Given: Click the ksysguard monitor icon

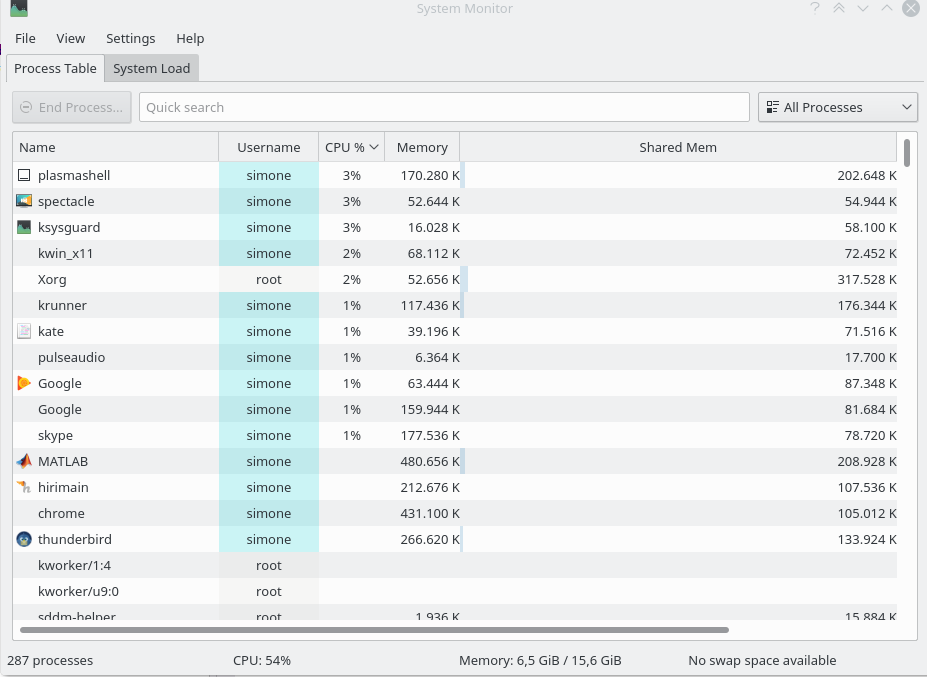Looking at the screenshot, I should pyautogui.click(x=24, y=227).
